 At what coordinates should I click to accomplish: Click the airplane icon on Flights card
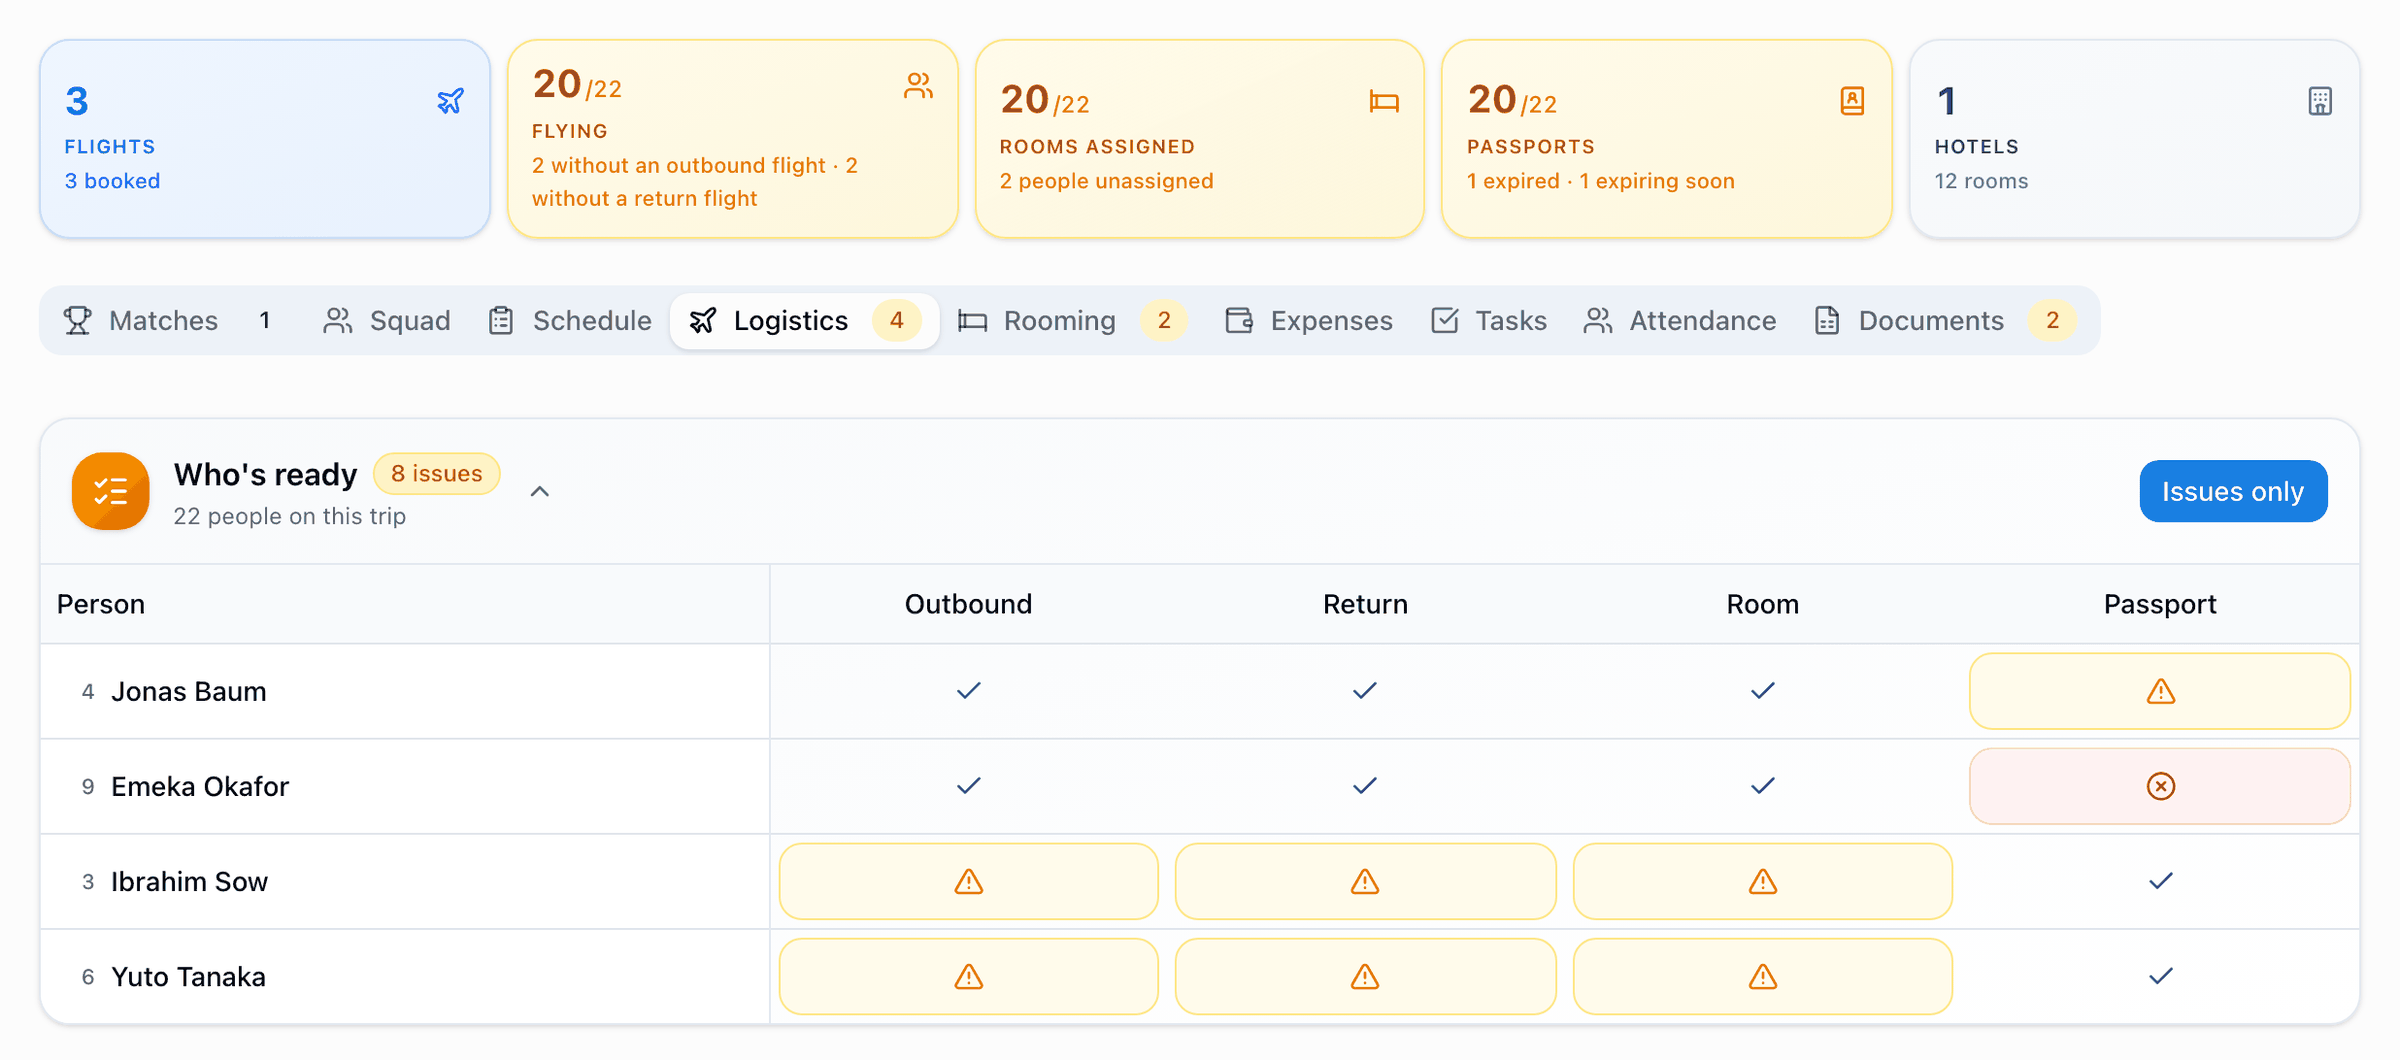click(x=451, y=101)
